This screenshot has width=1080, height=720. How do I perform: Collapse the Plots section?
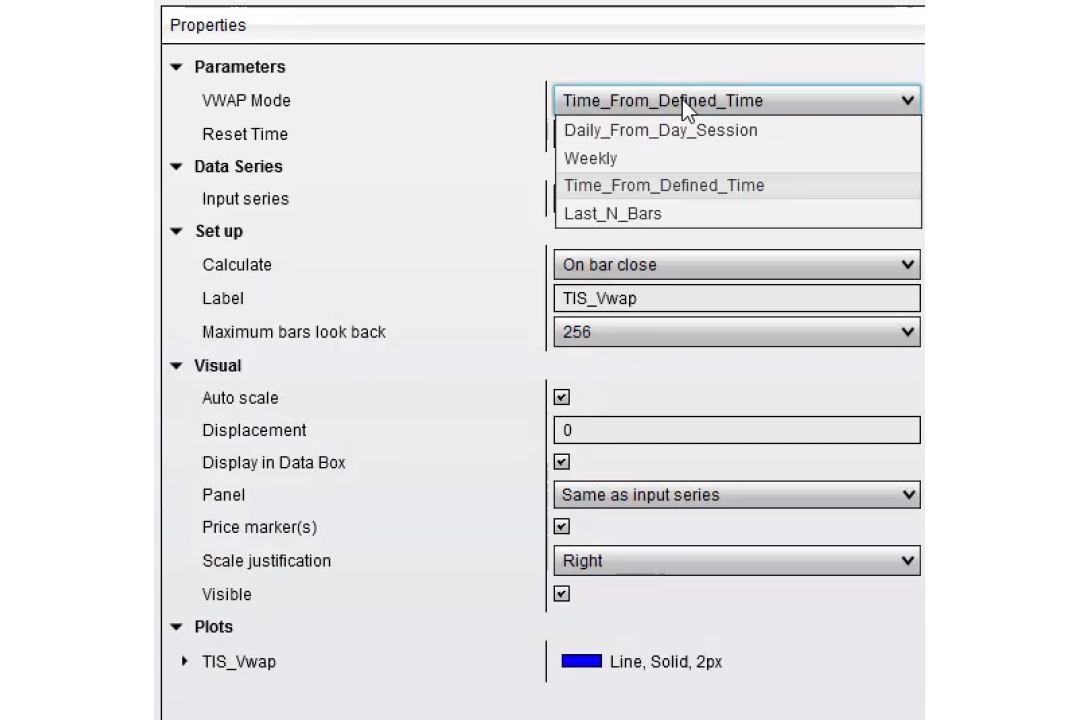(177, 627)
